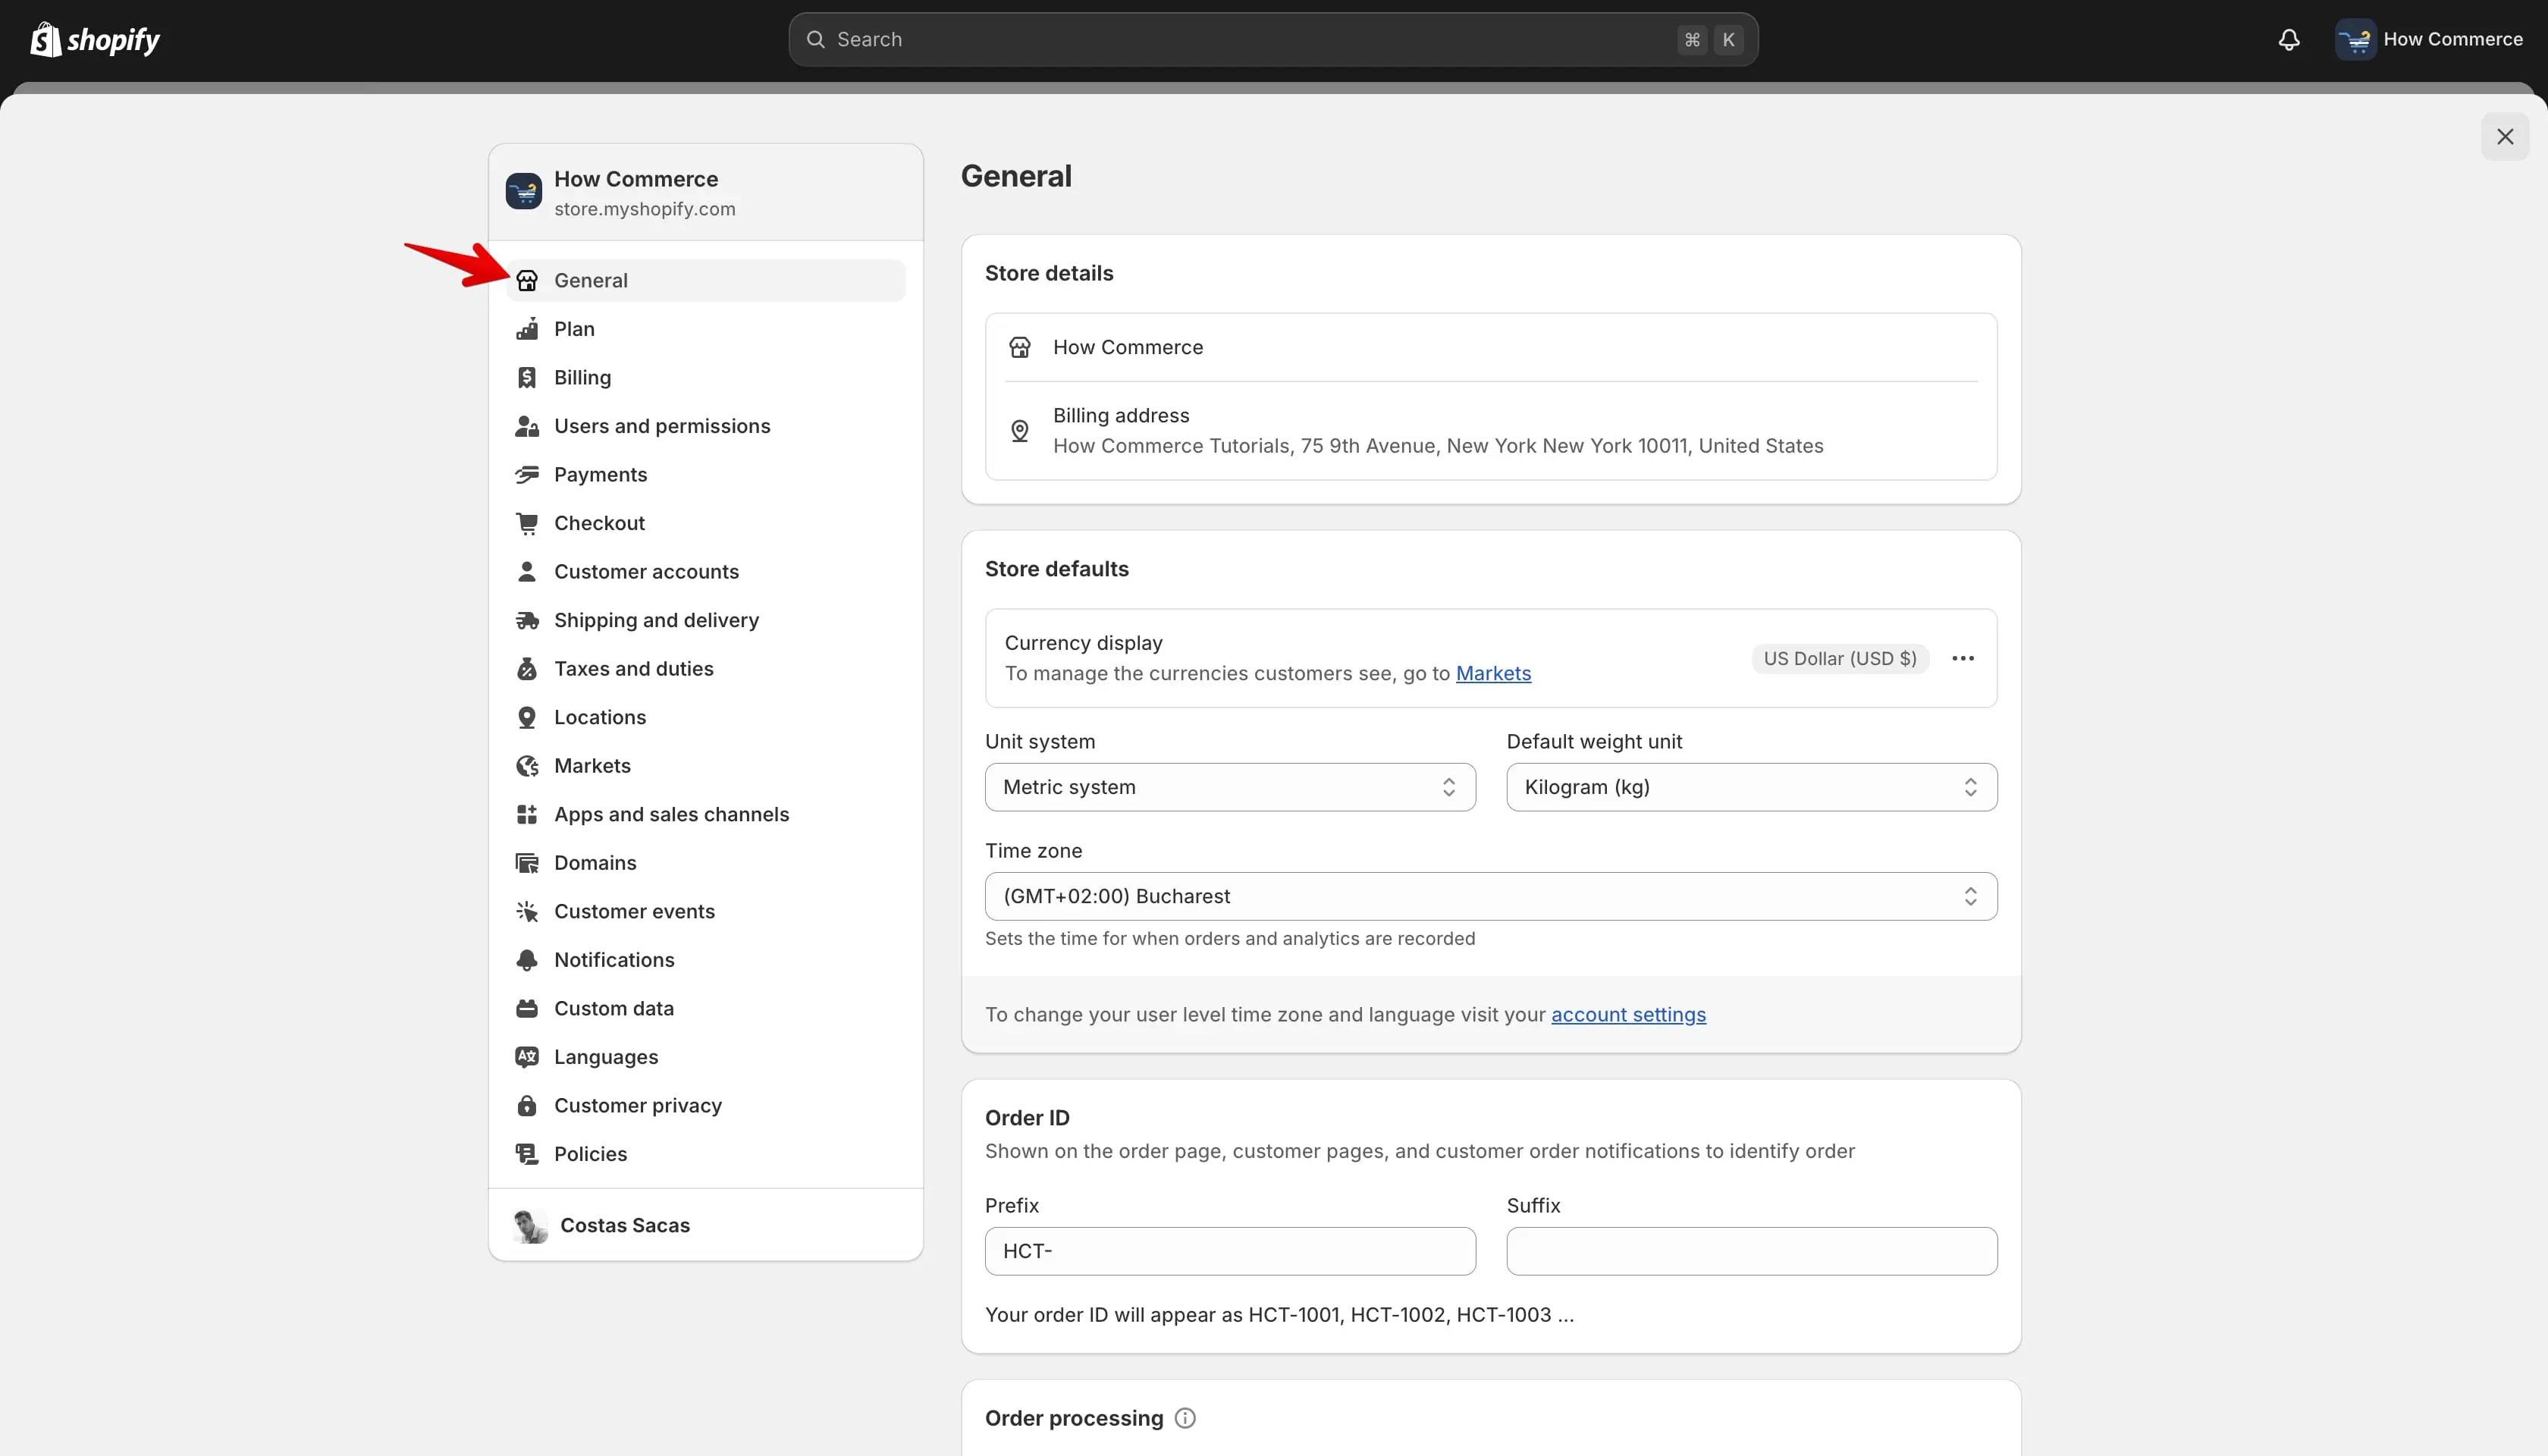The image size is (2548, 1456).
Task: Click the Order processing info icon
Action: (1185, 1419)
